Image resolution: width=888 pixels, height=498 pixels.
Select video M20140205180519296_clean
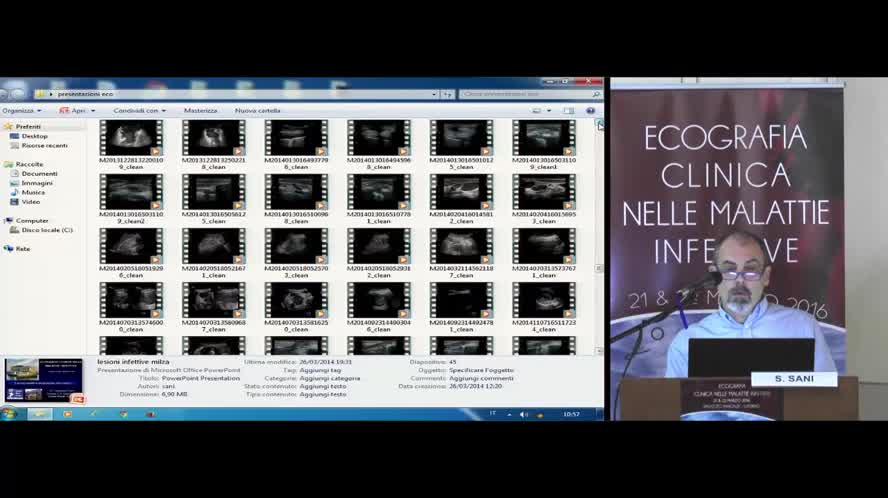131,253
